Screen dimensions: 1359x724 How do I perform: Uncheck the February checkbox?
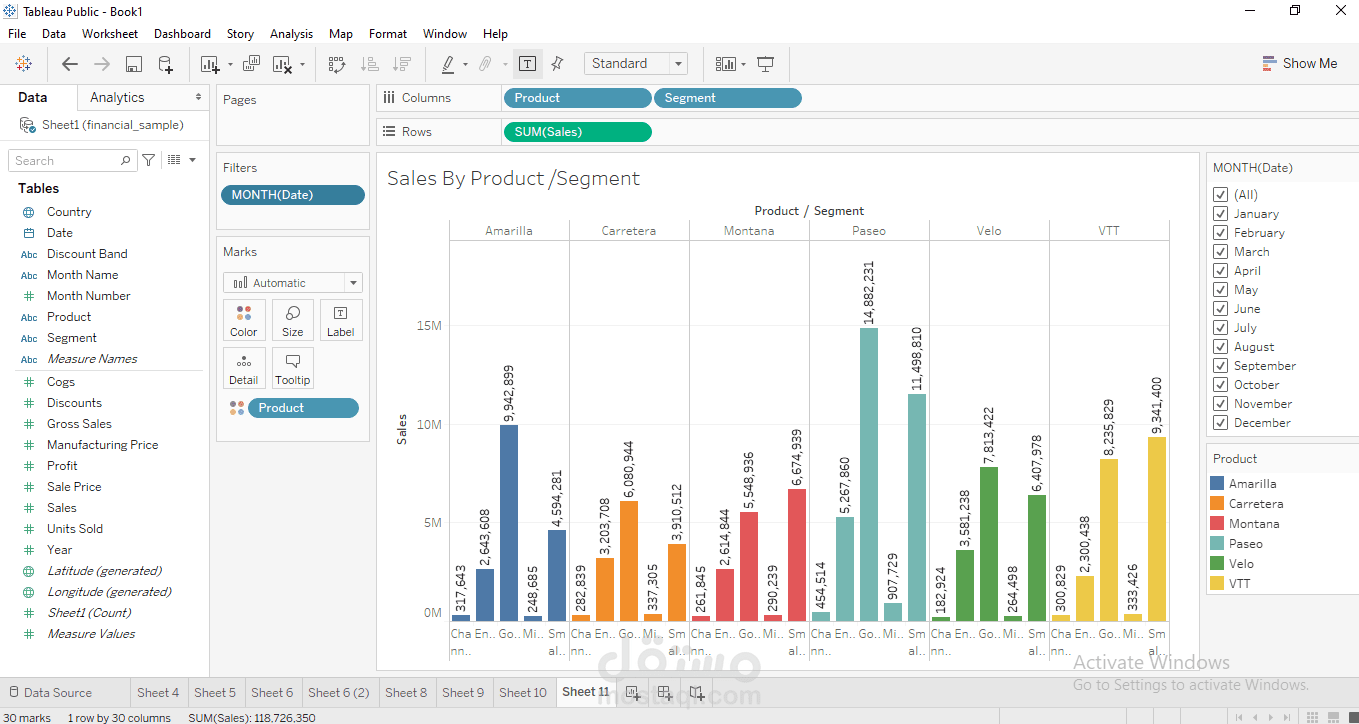[x=1220, y=233]
